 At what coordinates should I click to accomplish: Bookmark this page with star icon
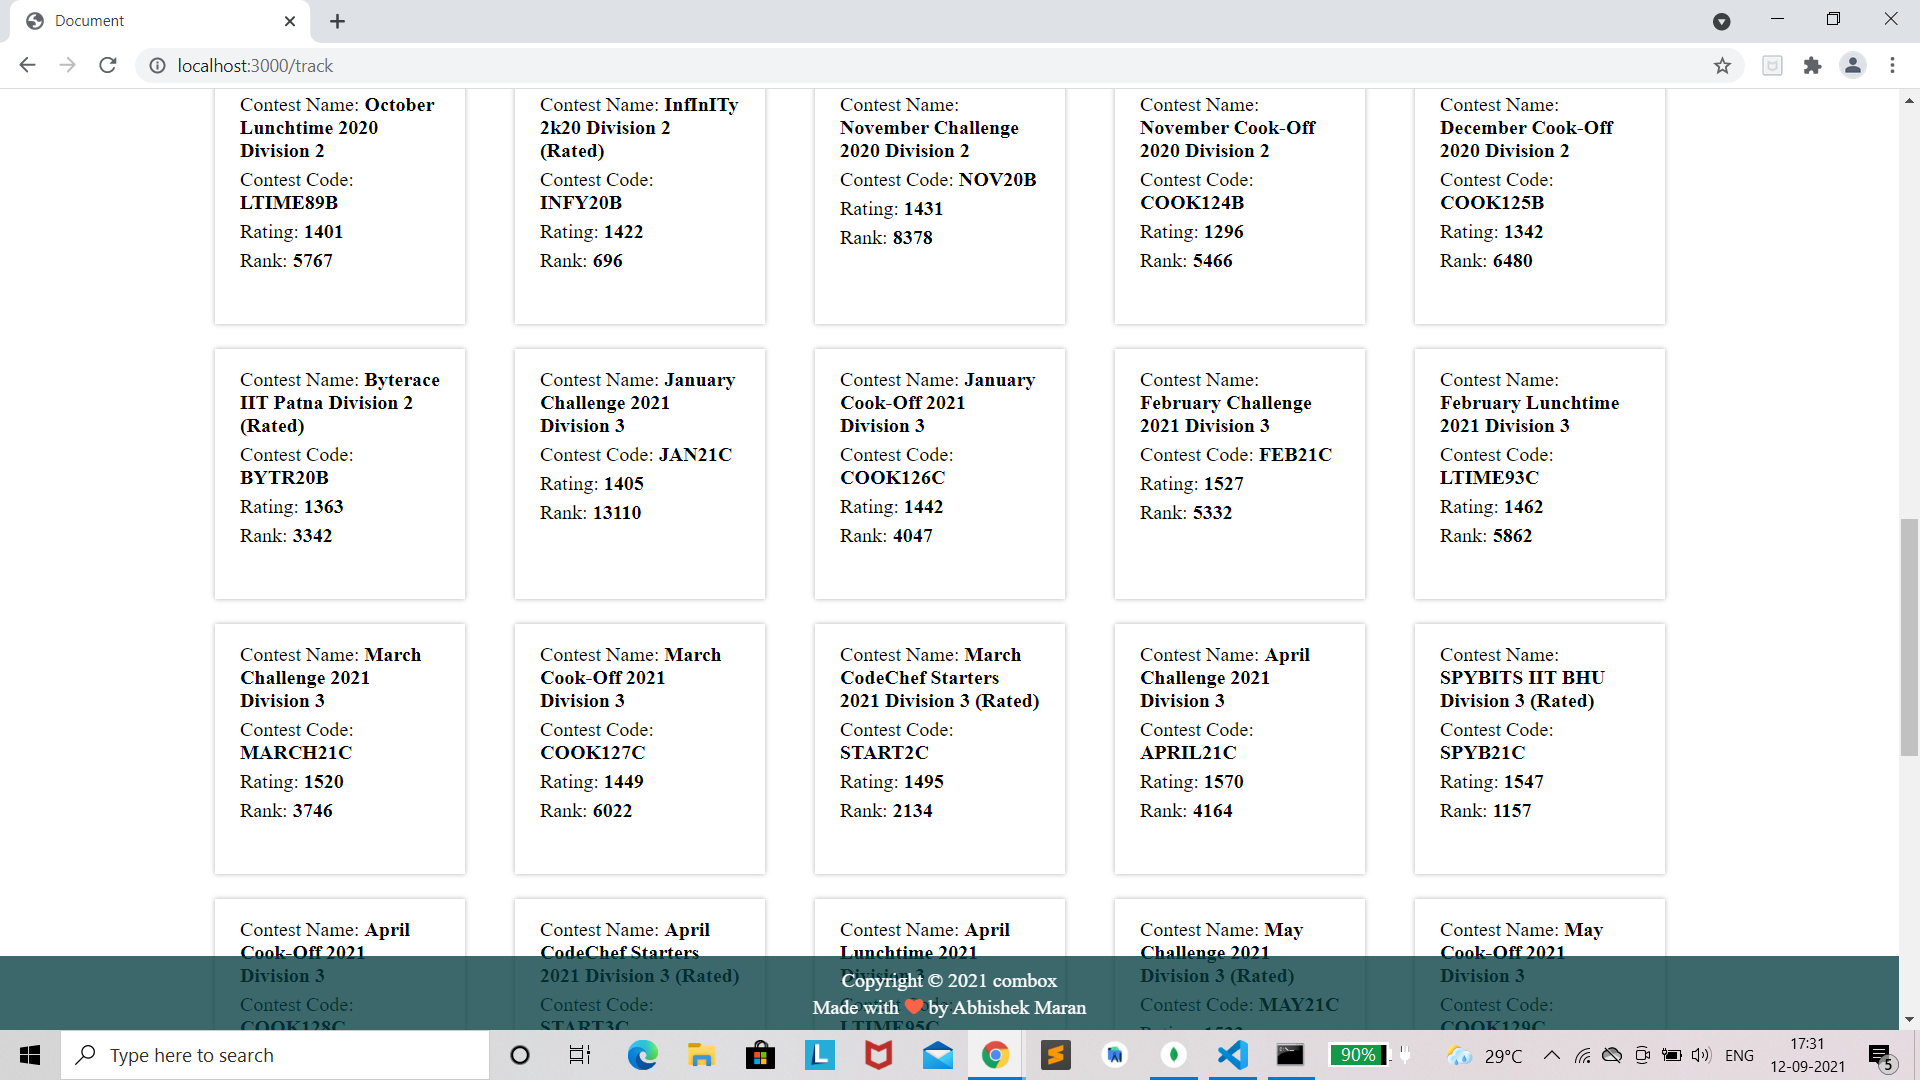[x=1722, y=65]
